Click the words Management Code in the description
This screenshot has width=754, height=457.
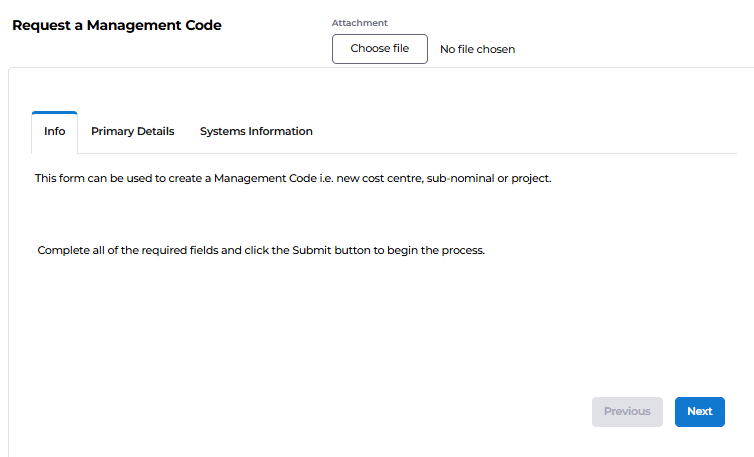click(265, 178)
